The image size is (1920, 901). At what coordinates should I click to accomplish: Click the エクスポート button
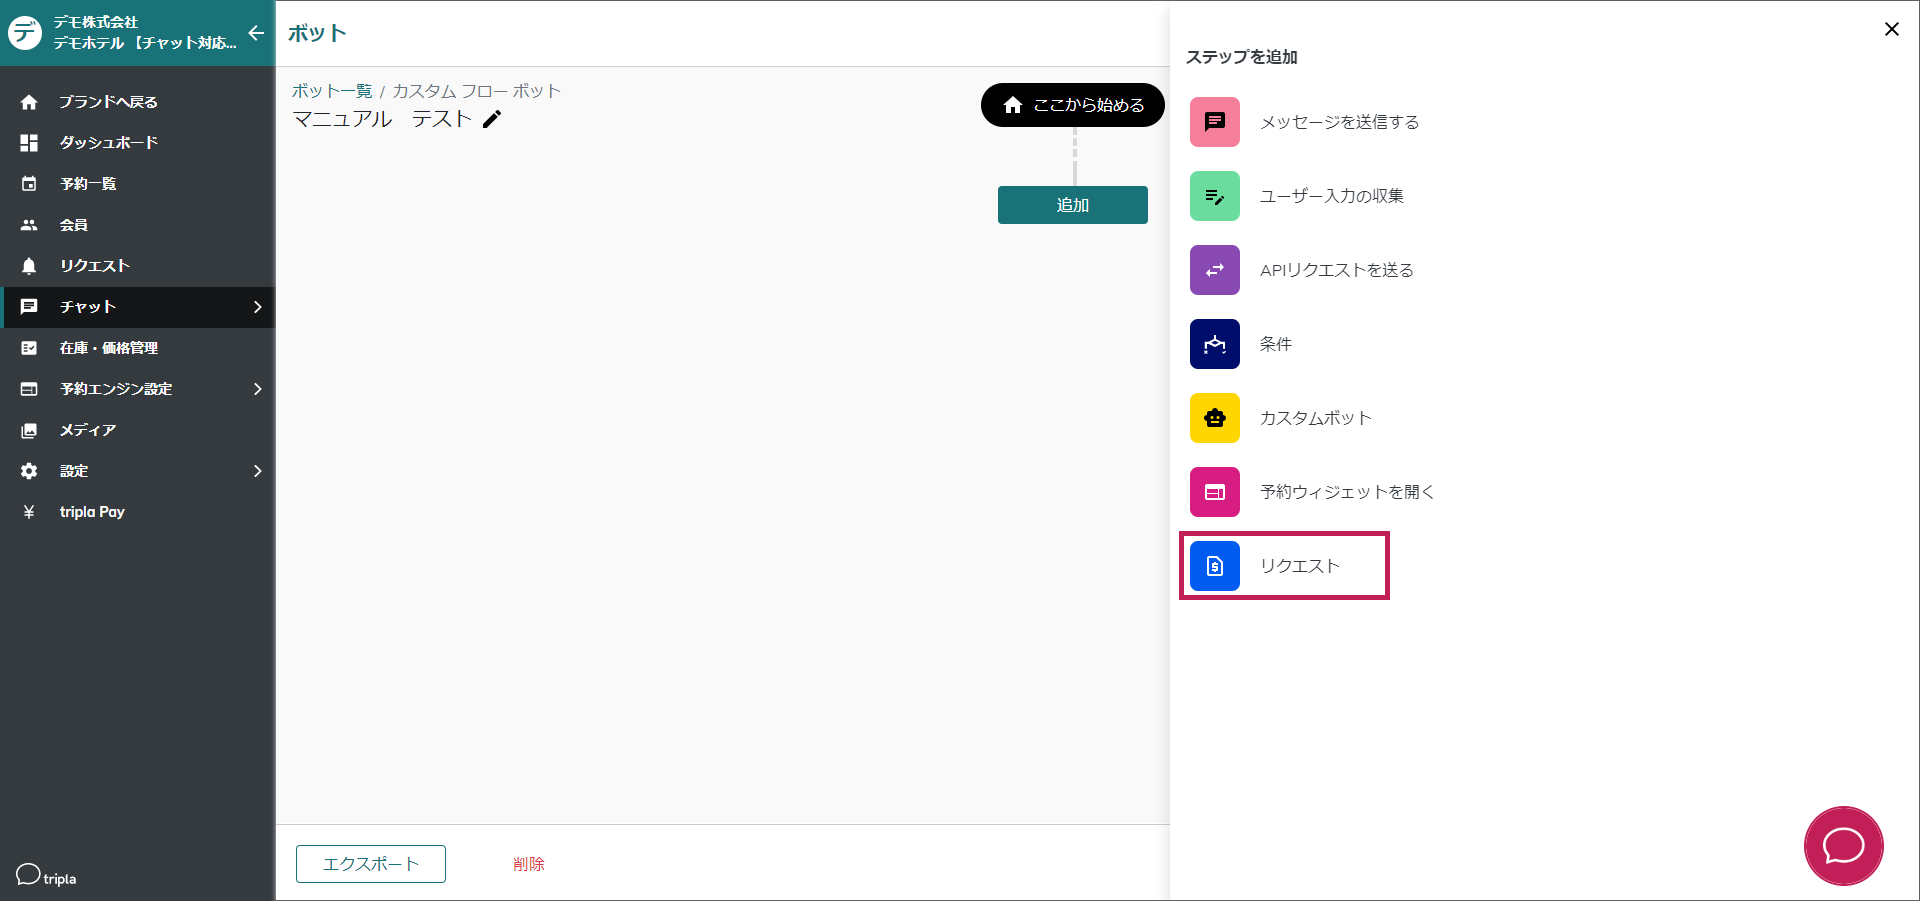tap(370, 864)
